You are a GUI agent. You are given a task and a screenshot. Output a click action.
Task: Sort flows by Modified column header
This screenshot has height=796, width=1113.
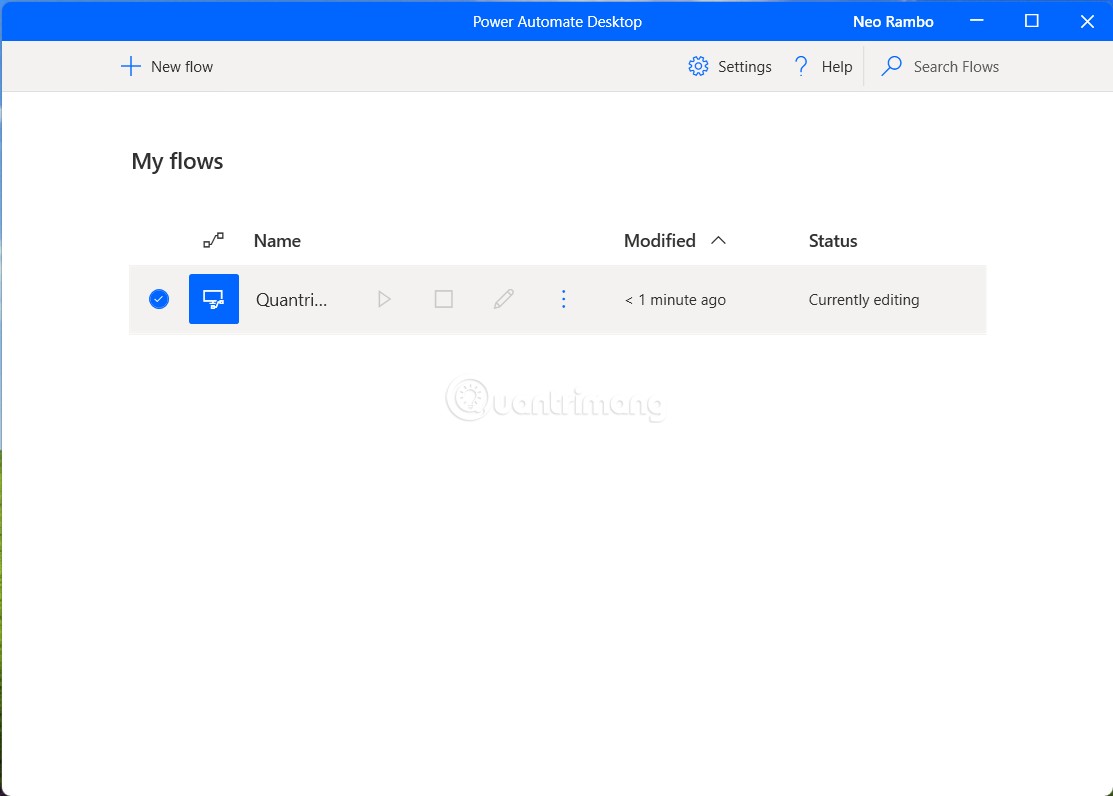click(659, 241)
